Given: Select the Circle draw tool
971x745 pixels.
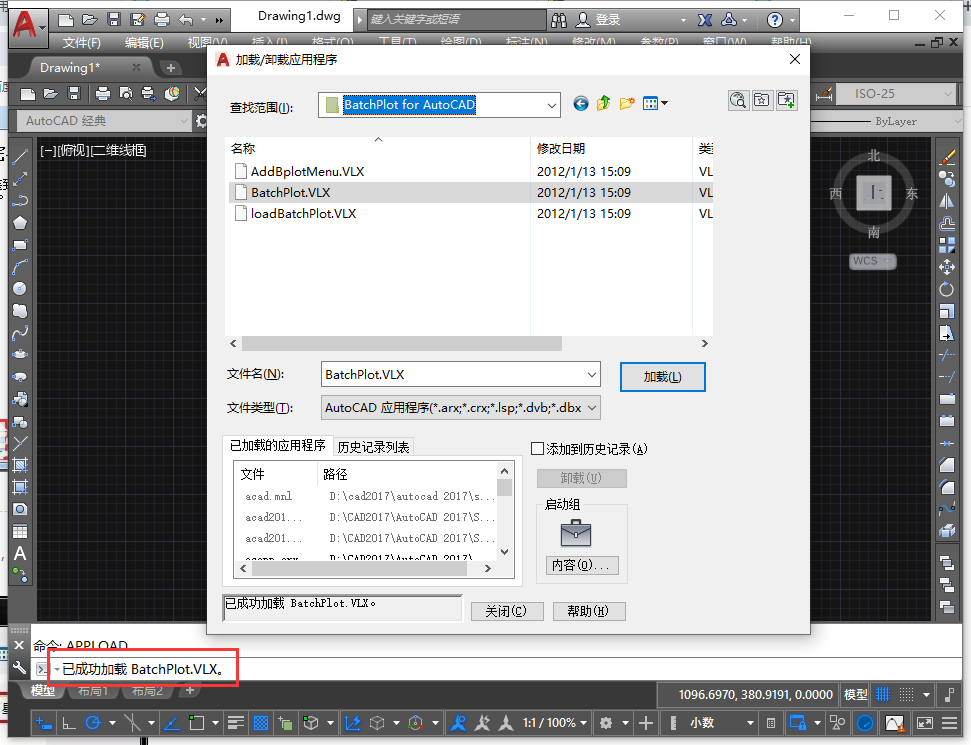Looking at the screenshot, I should click(x=20, y=289).
